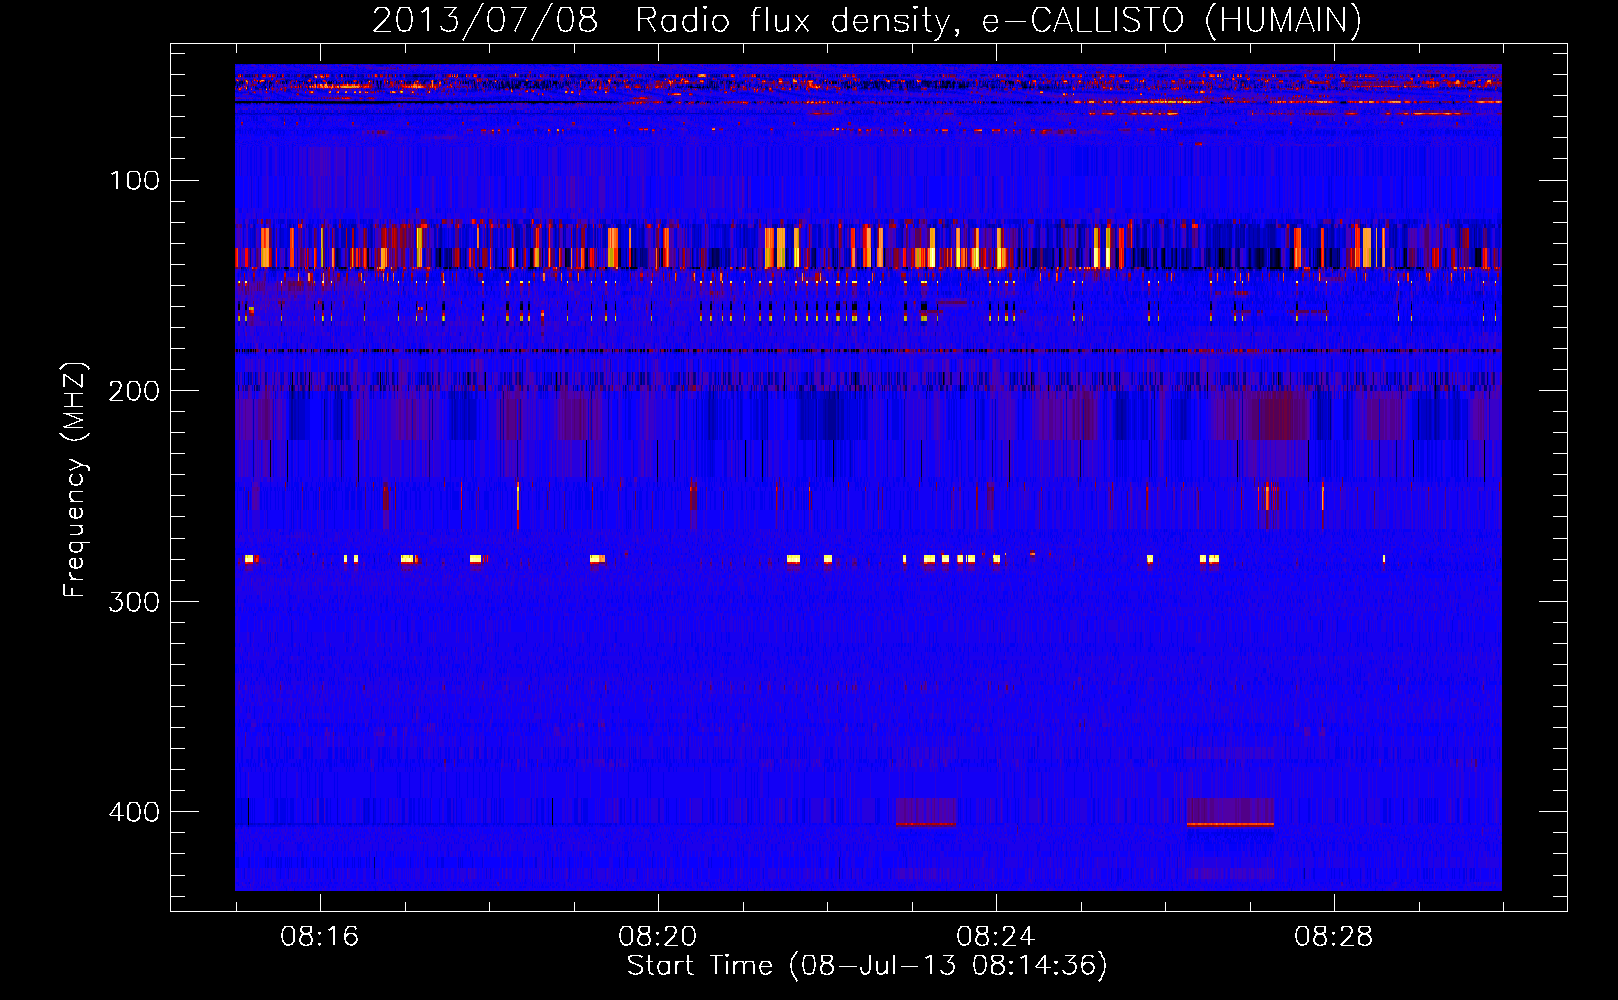This screenshot has height=1000, width=1618.
Task: Click the y-axis label 'Frequency (MHZ)'
Action: click(75, 480)
